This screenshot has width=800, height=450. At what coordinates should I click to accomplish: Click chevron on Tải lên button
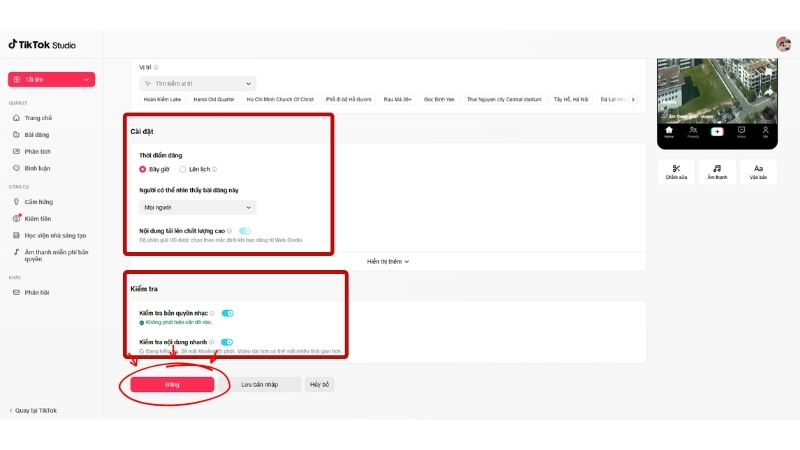point(86,80)
